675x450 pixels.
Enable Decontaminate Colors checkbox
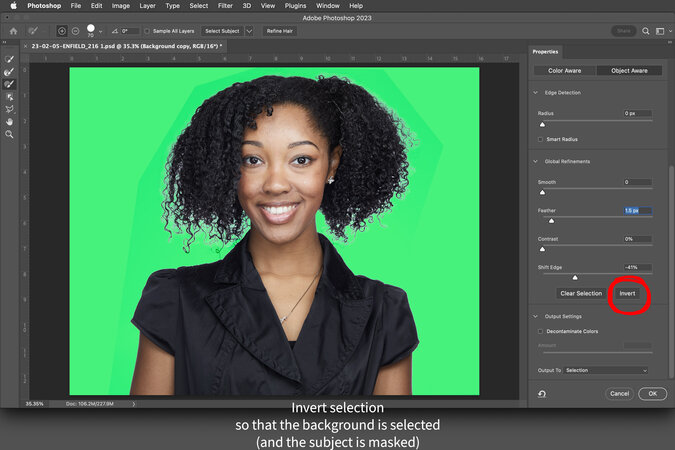(x=541, y=331)
